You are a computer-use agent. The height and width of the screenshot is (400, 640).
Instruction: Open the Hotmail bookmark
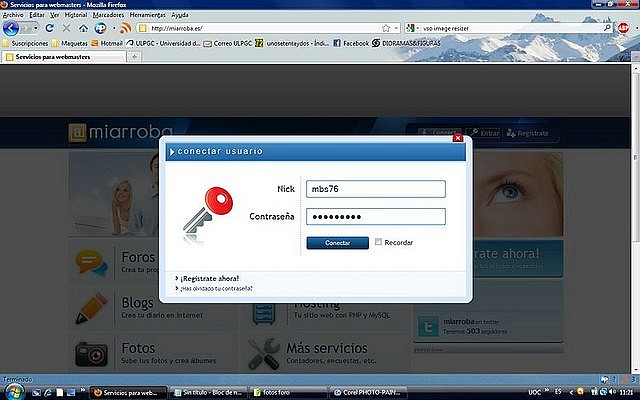pyautogui.click(x=107, y=43)
